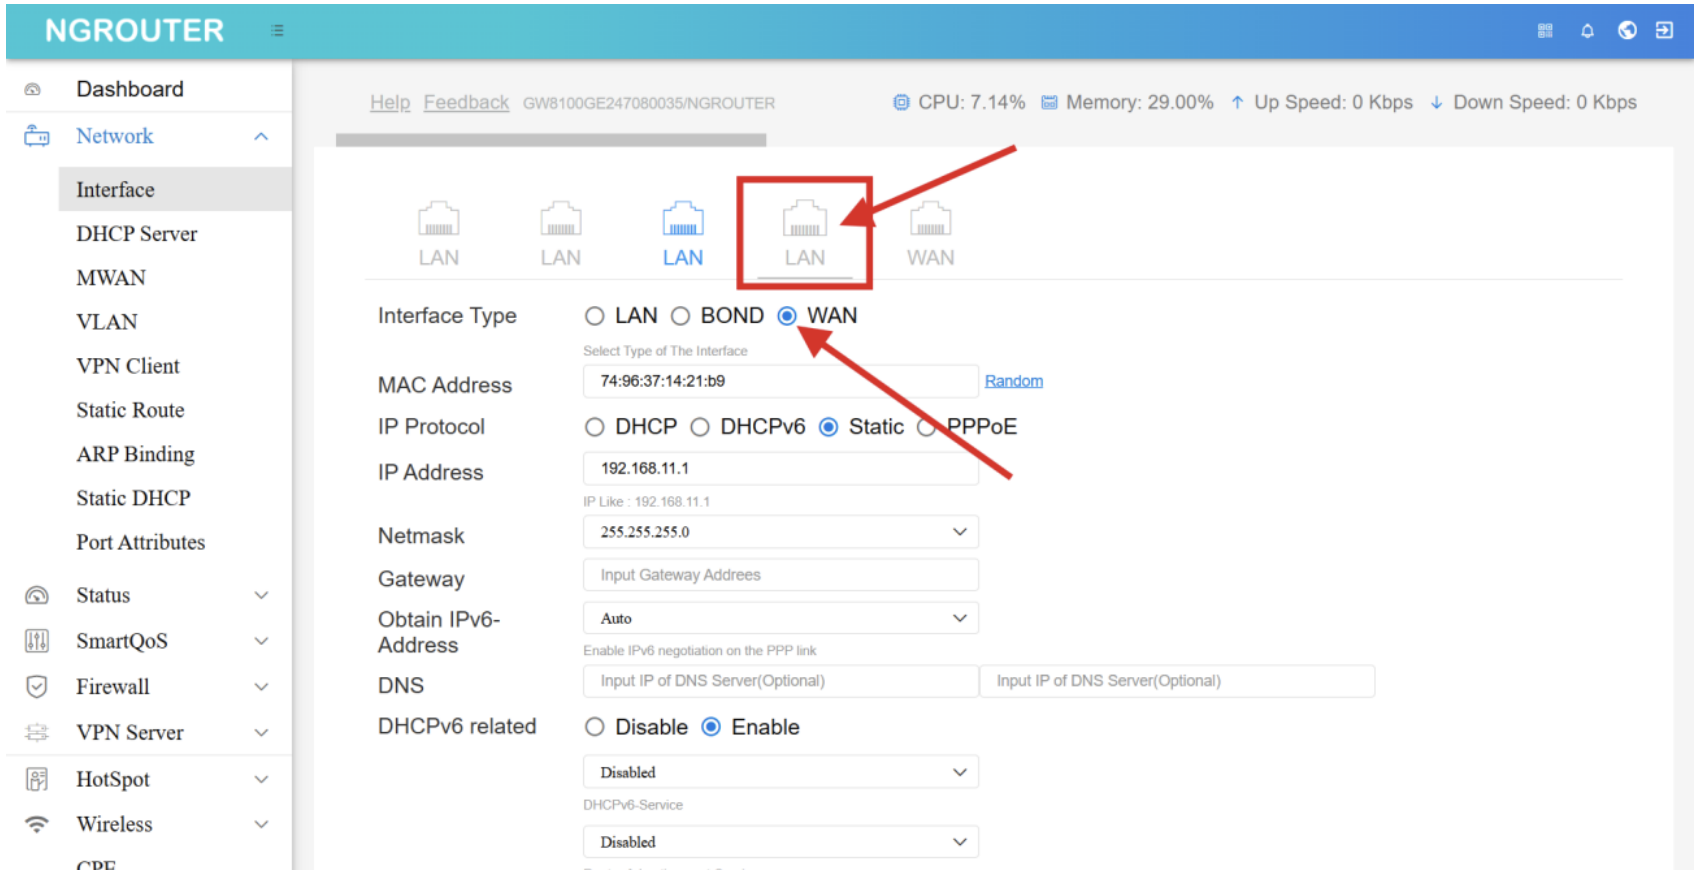Click the logout icon in header

click(1664, 31)
